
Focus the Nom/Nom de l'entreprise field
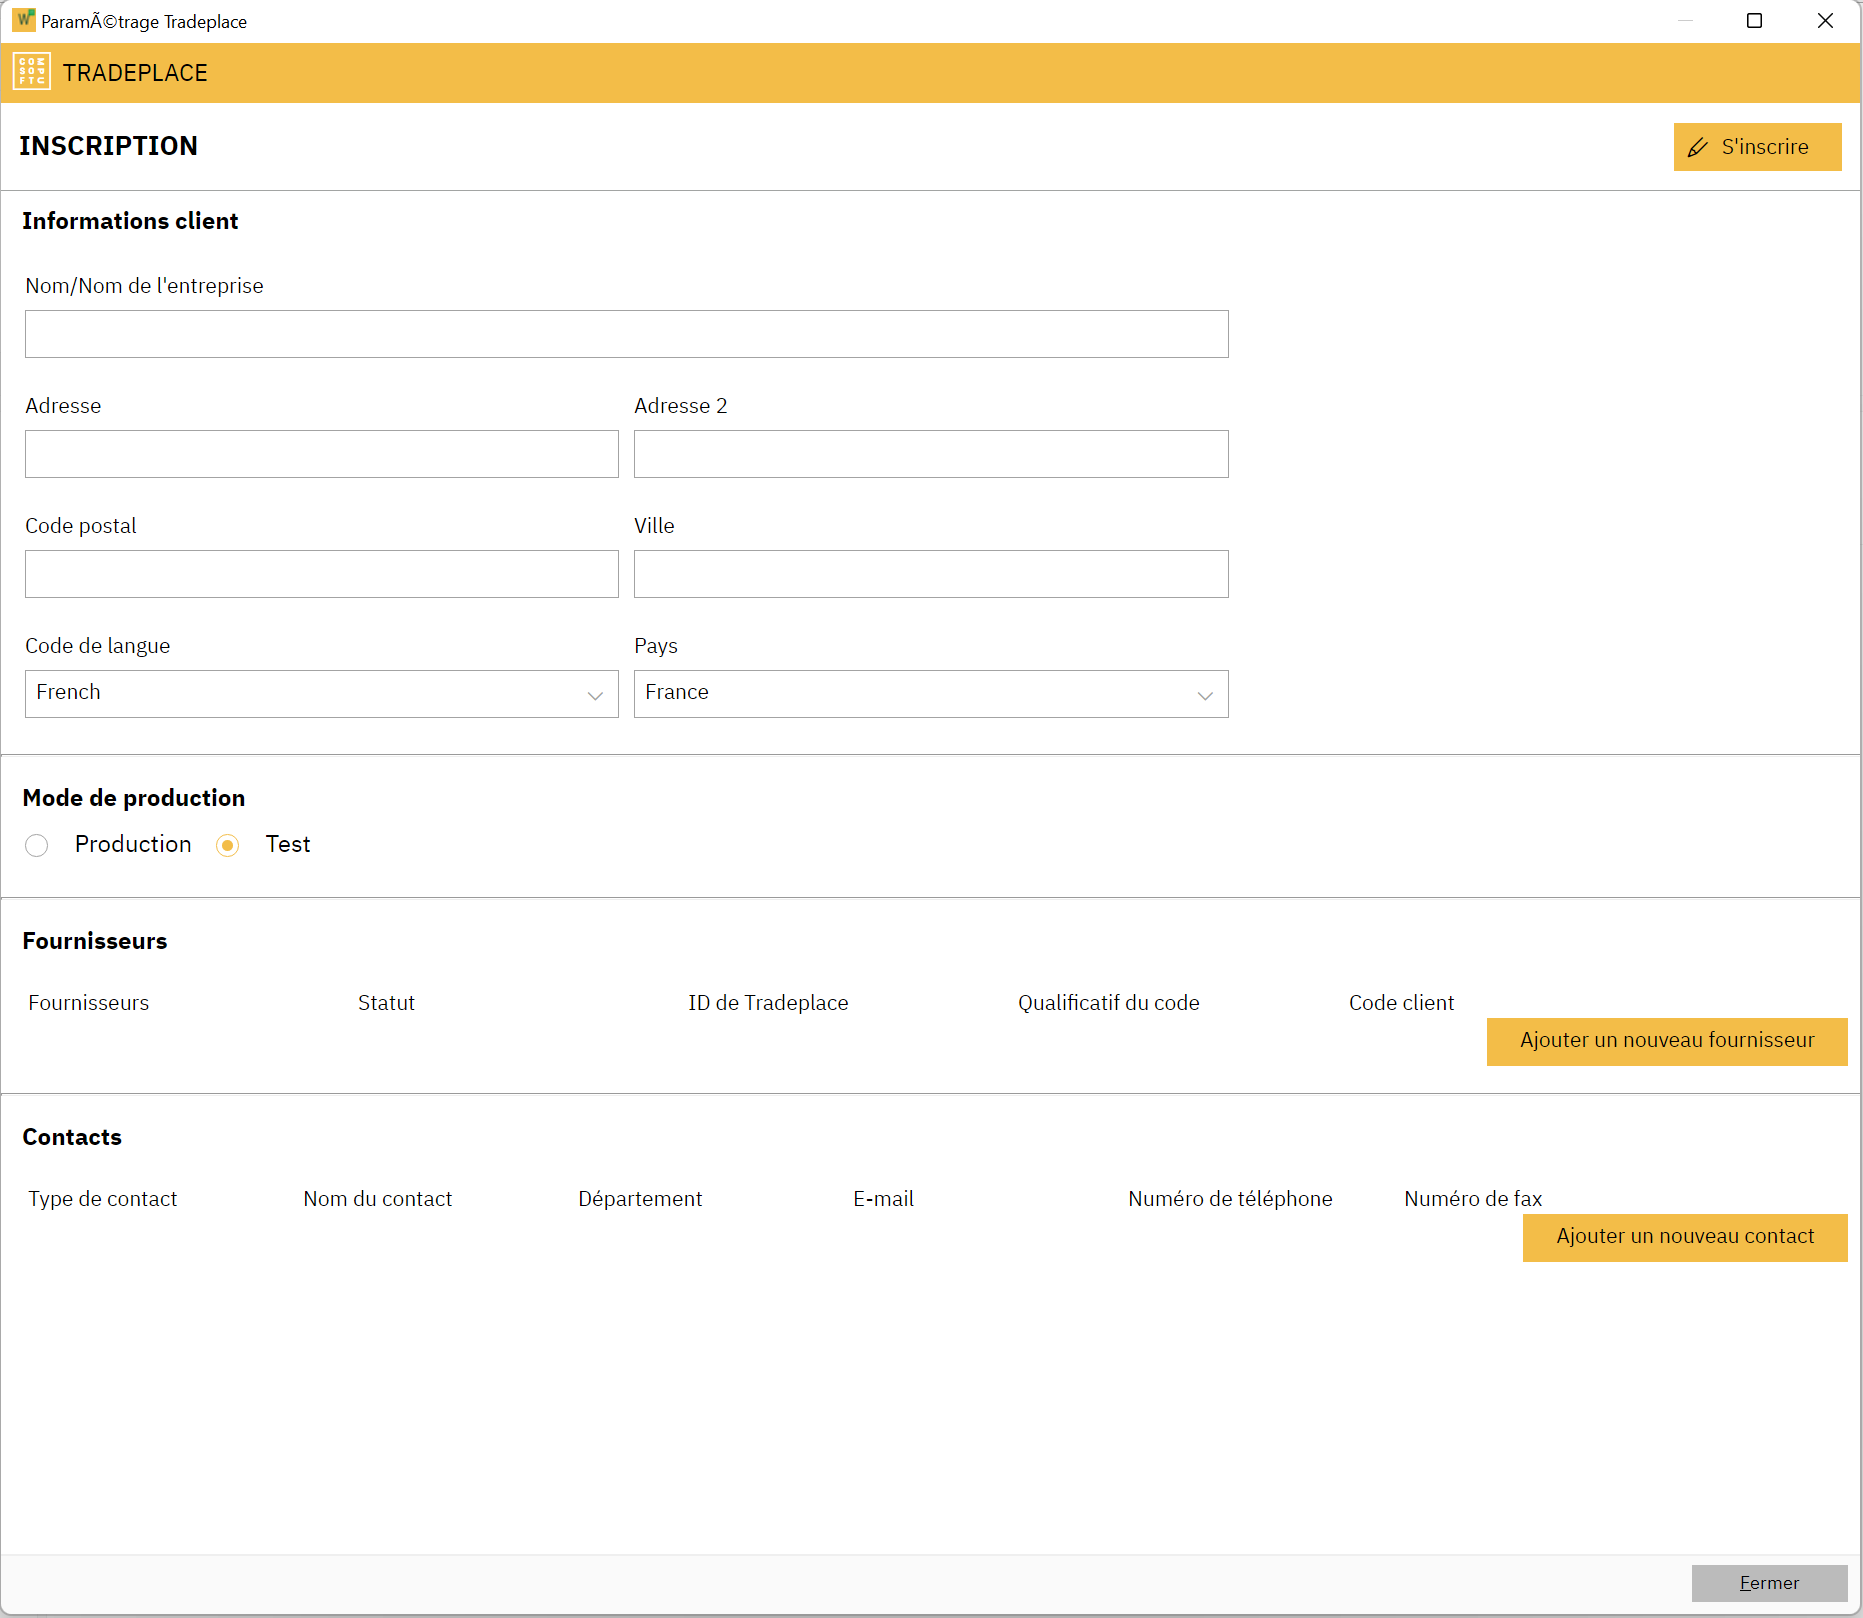(627, 334)
